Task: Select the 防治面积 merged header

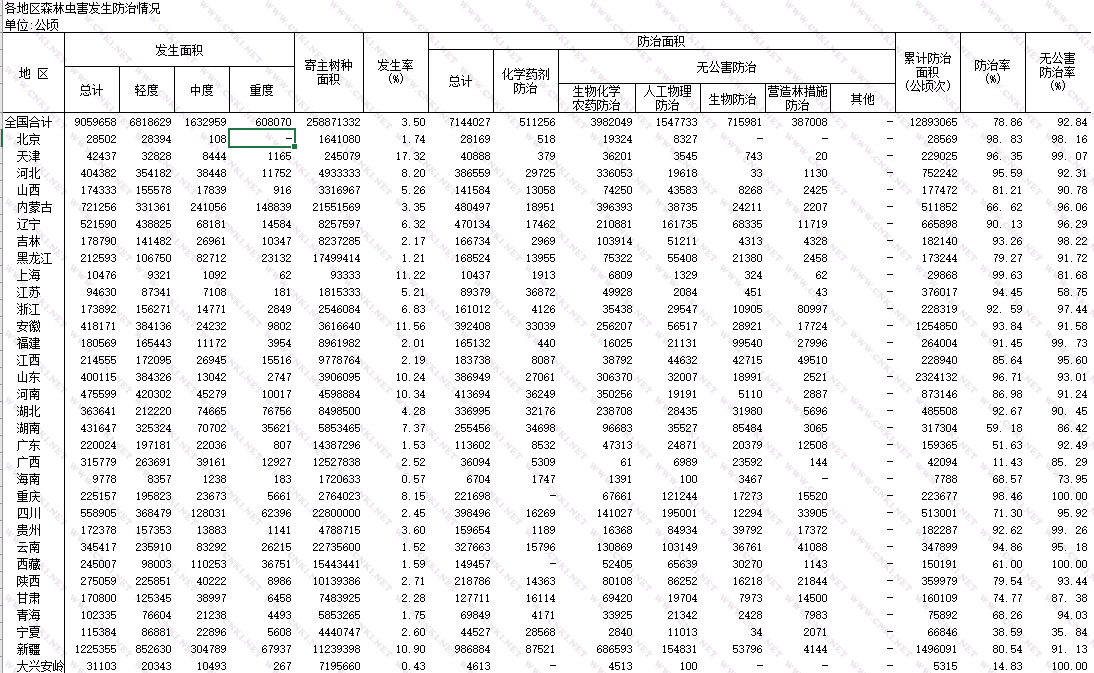Action: pos(661,41)
